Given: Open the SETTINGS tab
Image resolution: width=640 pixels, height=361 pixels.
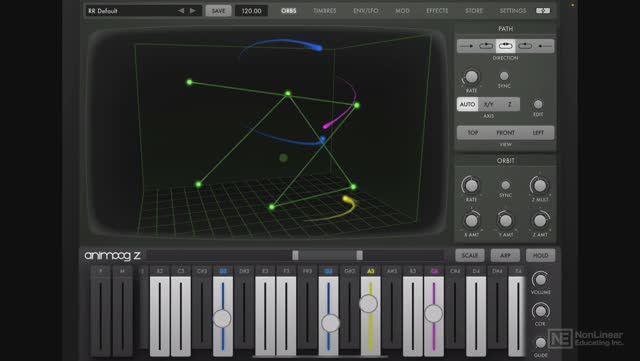Looking at the screenshot, I should pyautogui.click(x=513, y=11).
